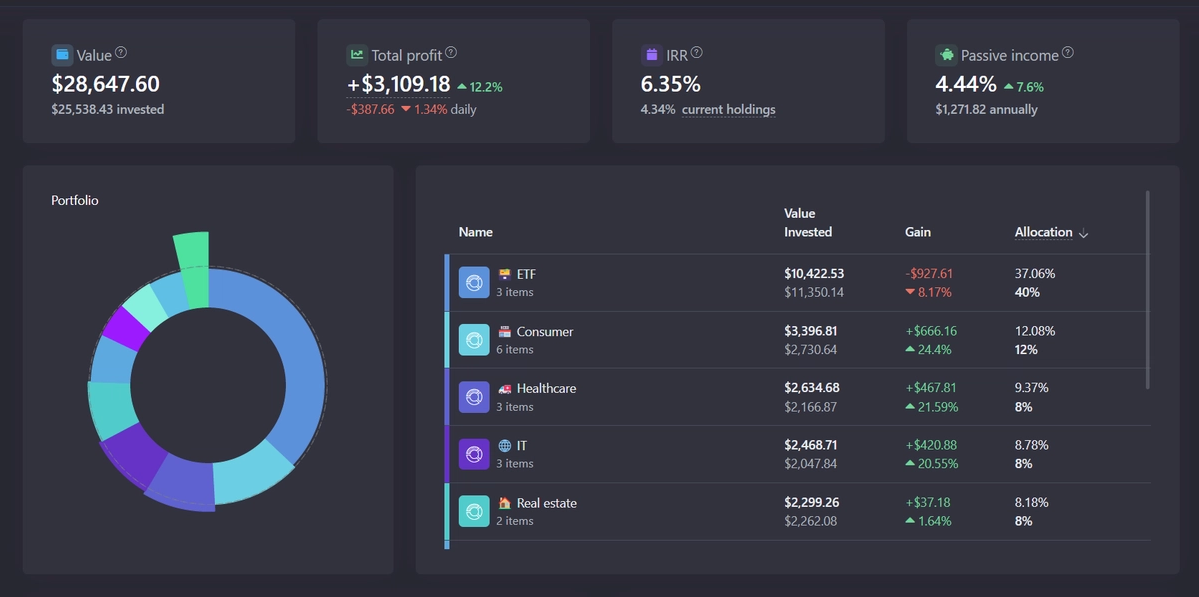
Task: Click the current holdings link
Action: pos(728,109)
